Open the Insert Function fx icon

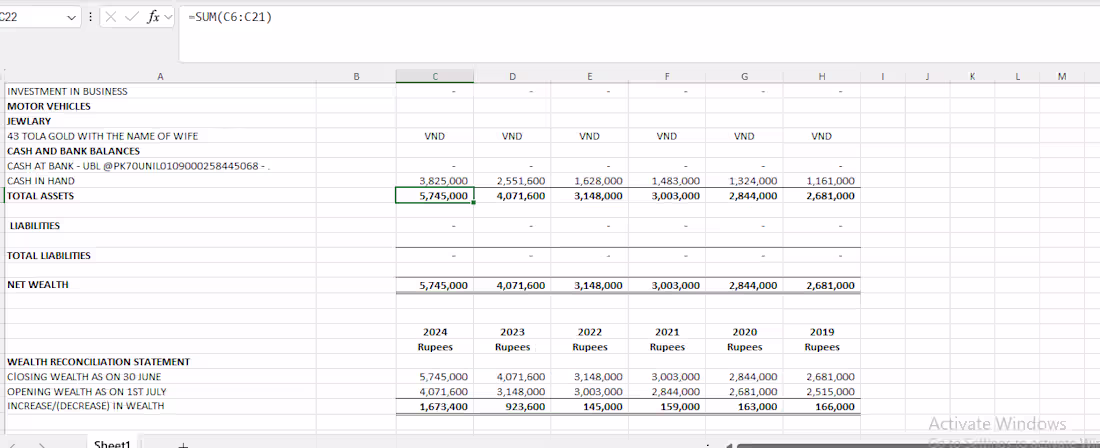153,17
